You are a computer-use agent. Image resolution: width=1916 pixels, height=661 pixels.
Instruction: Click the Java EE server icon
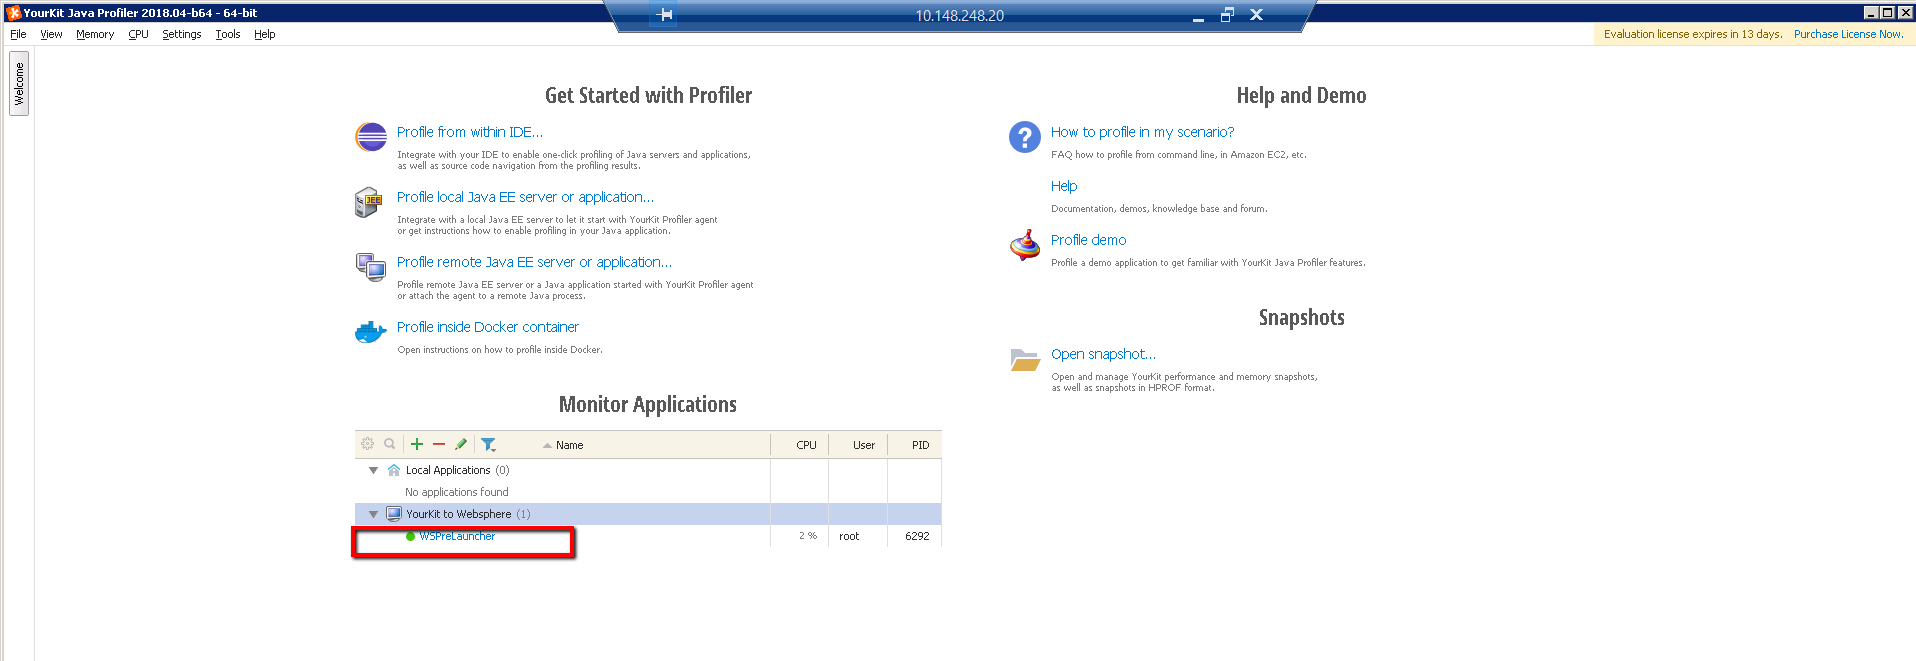pyautogui.click(x=368, y=202)
